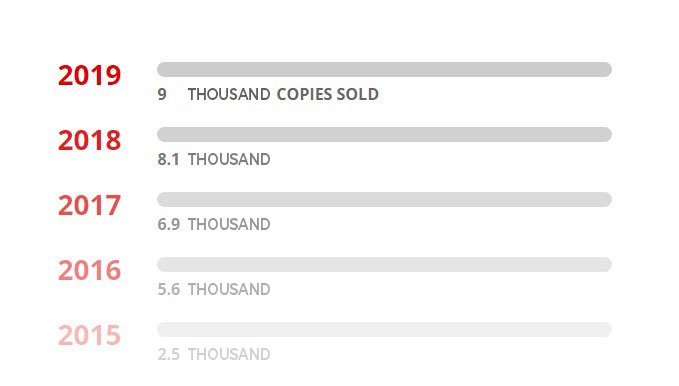This screenshot has height=386, width=679.
Task: Click the 2019 progress bar
Action: pyautogui.click(x=385, y=70)
